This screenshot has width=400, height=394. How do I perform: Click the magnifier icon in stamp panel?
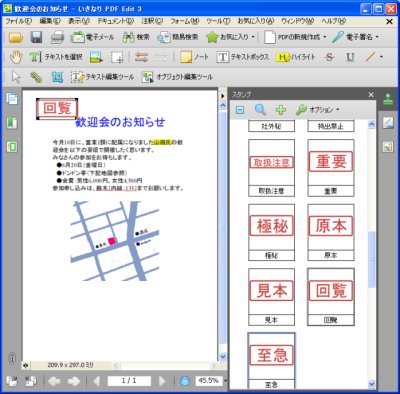pyautogui.click(x=260, y=109)
